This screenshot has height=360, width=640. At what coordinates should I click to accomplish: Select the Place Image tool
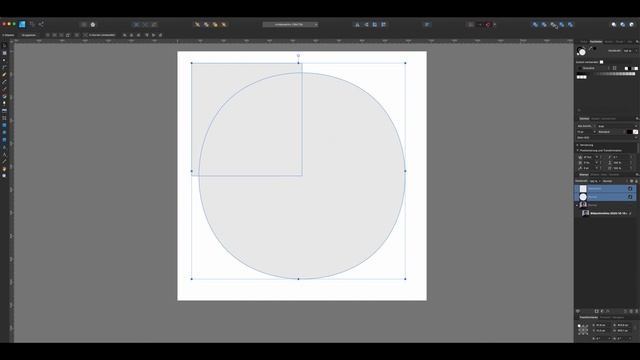pos(4,111)
